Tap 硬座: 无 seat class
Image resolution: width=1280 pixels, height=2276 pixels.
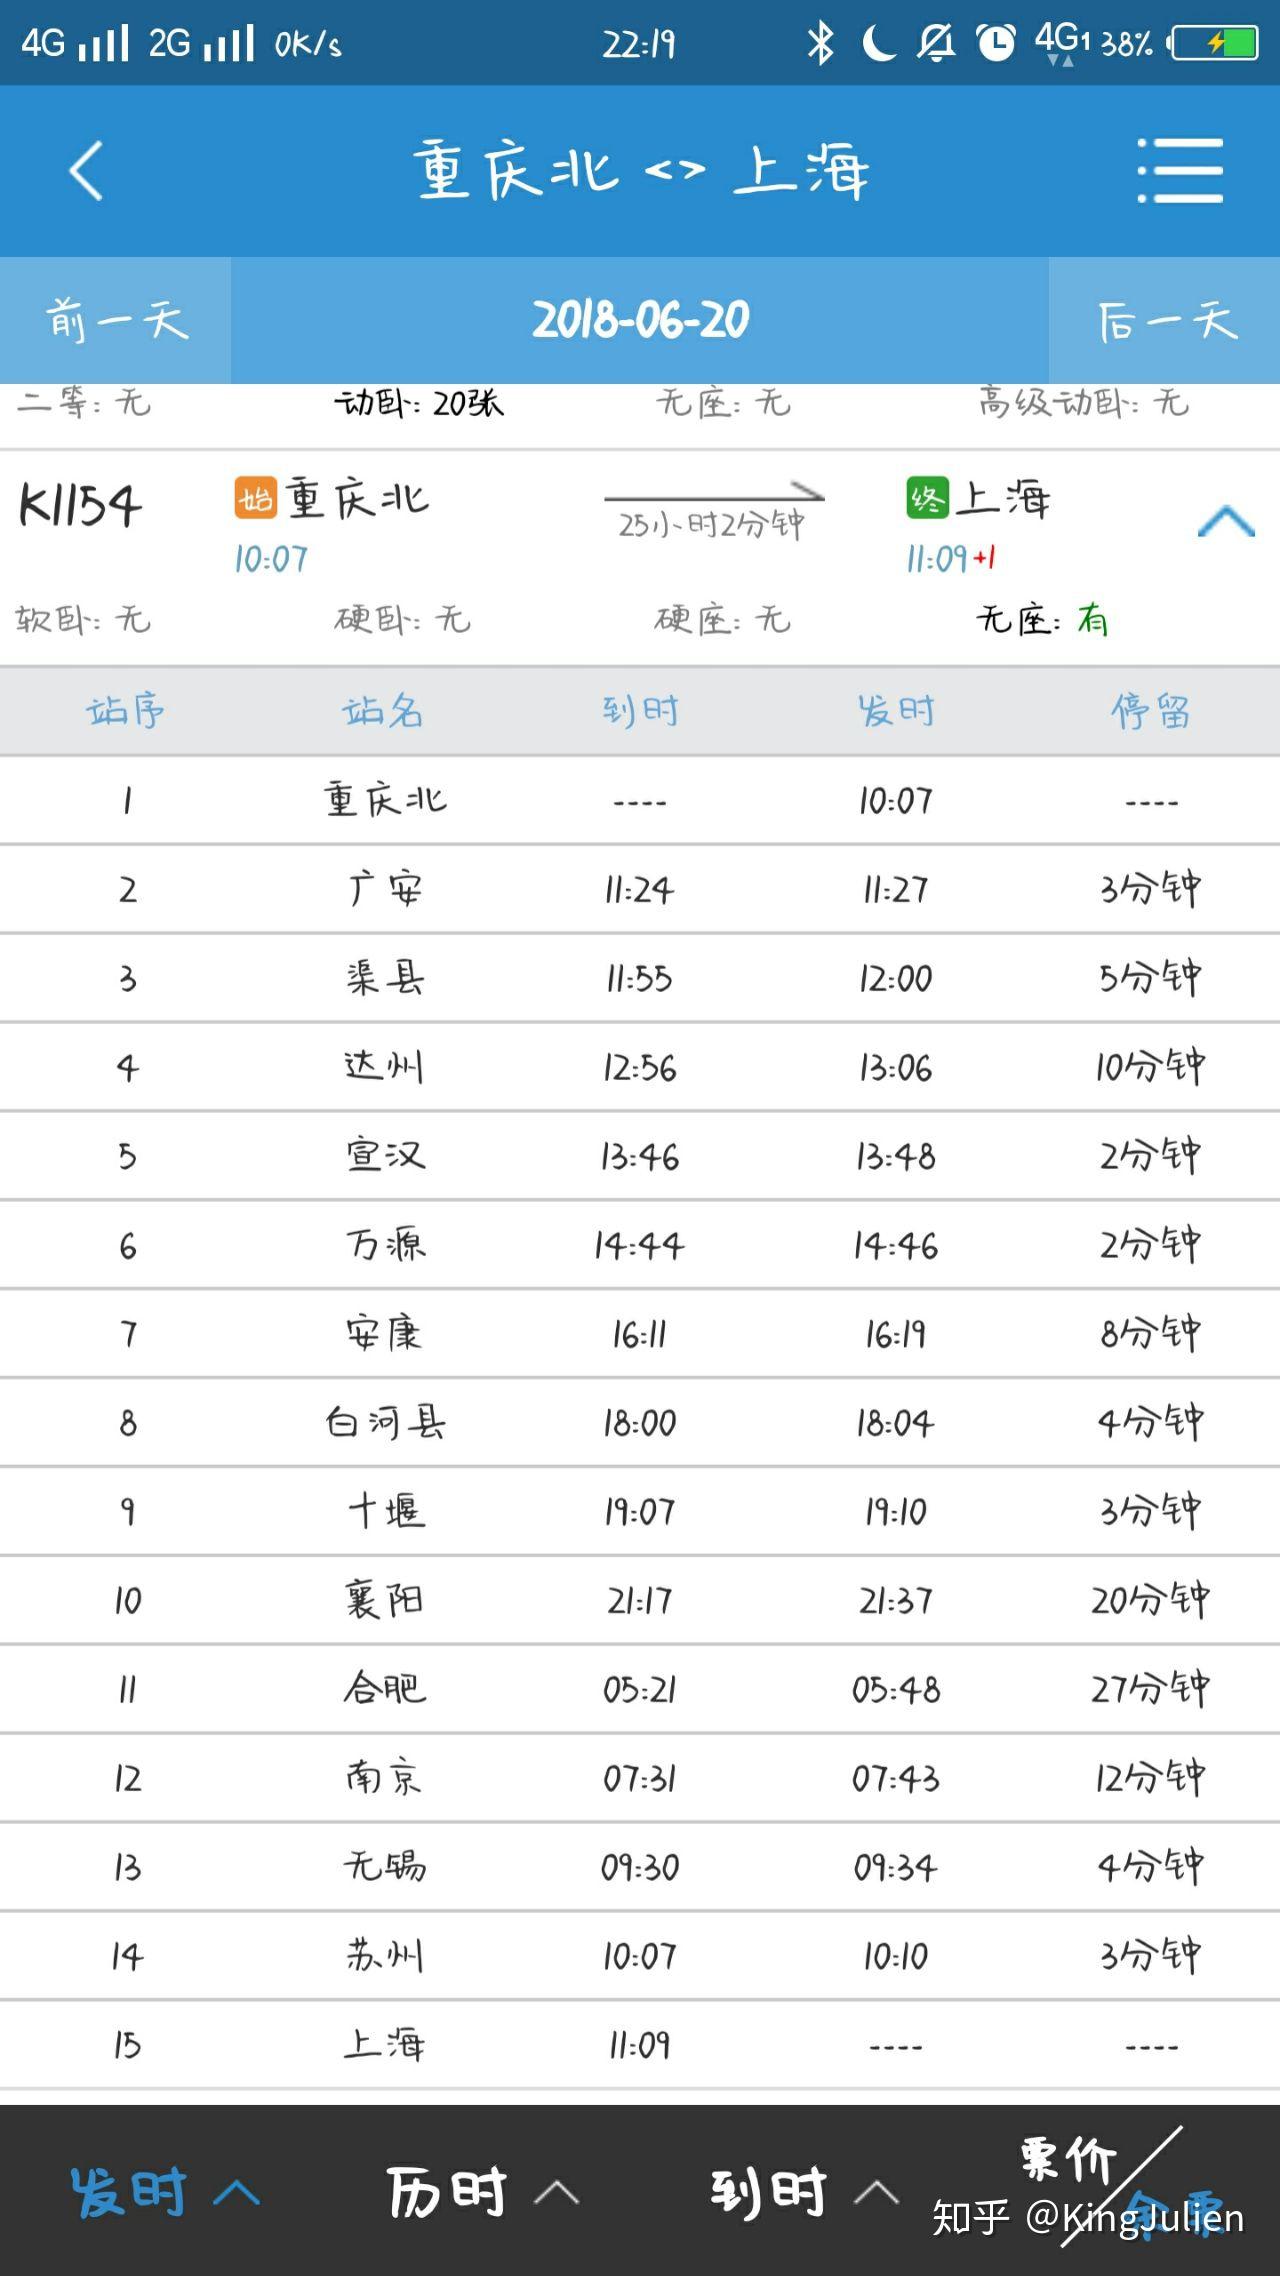point(722,620)
